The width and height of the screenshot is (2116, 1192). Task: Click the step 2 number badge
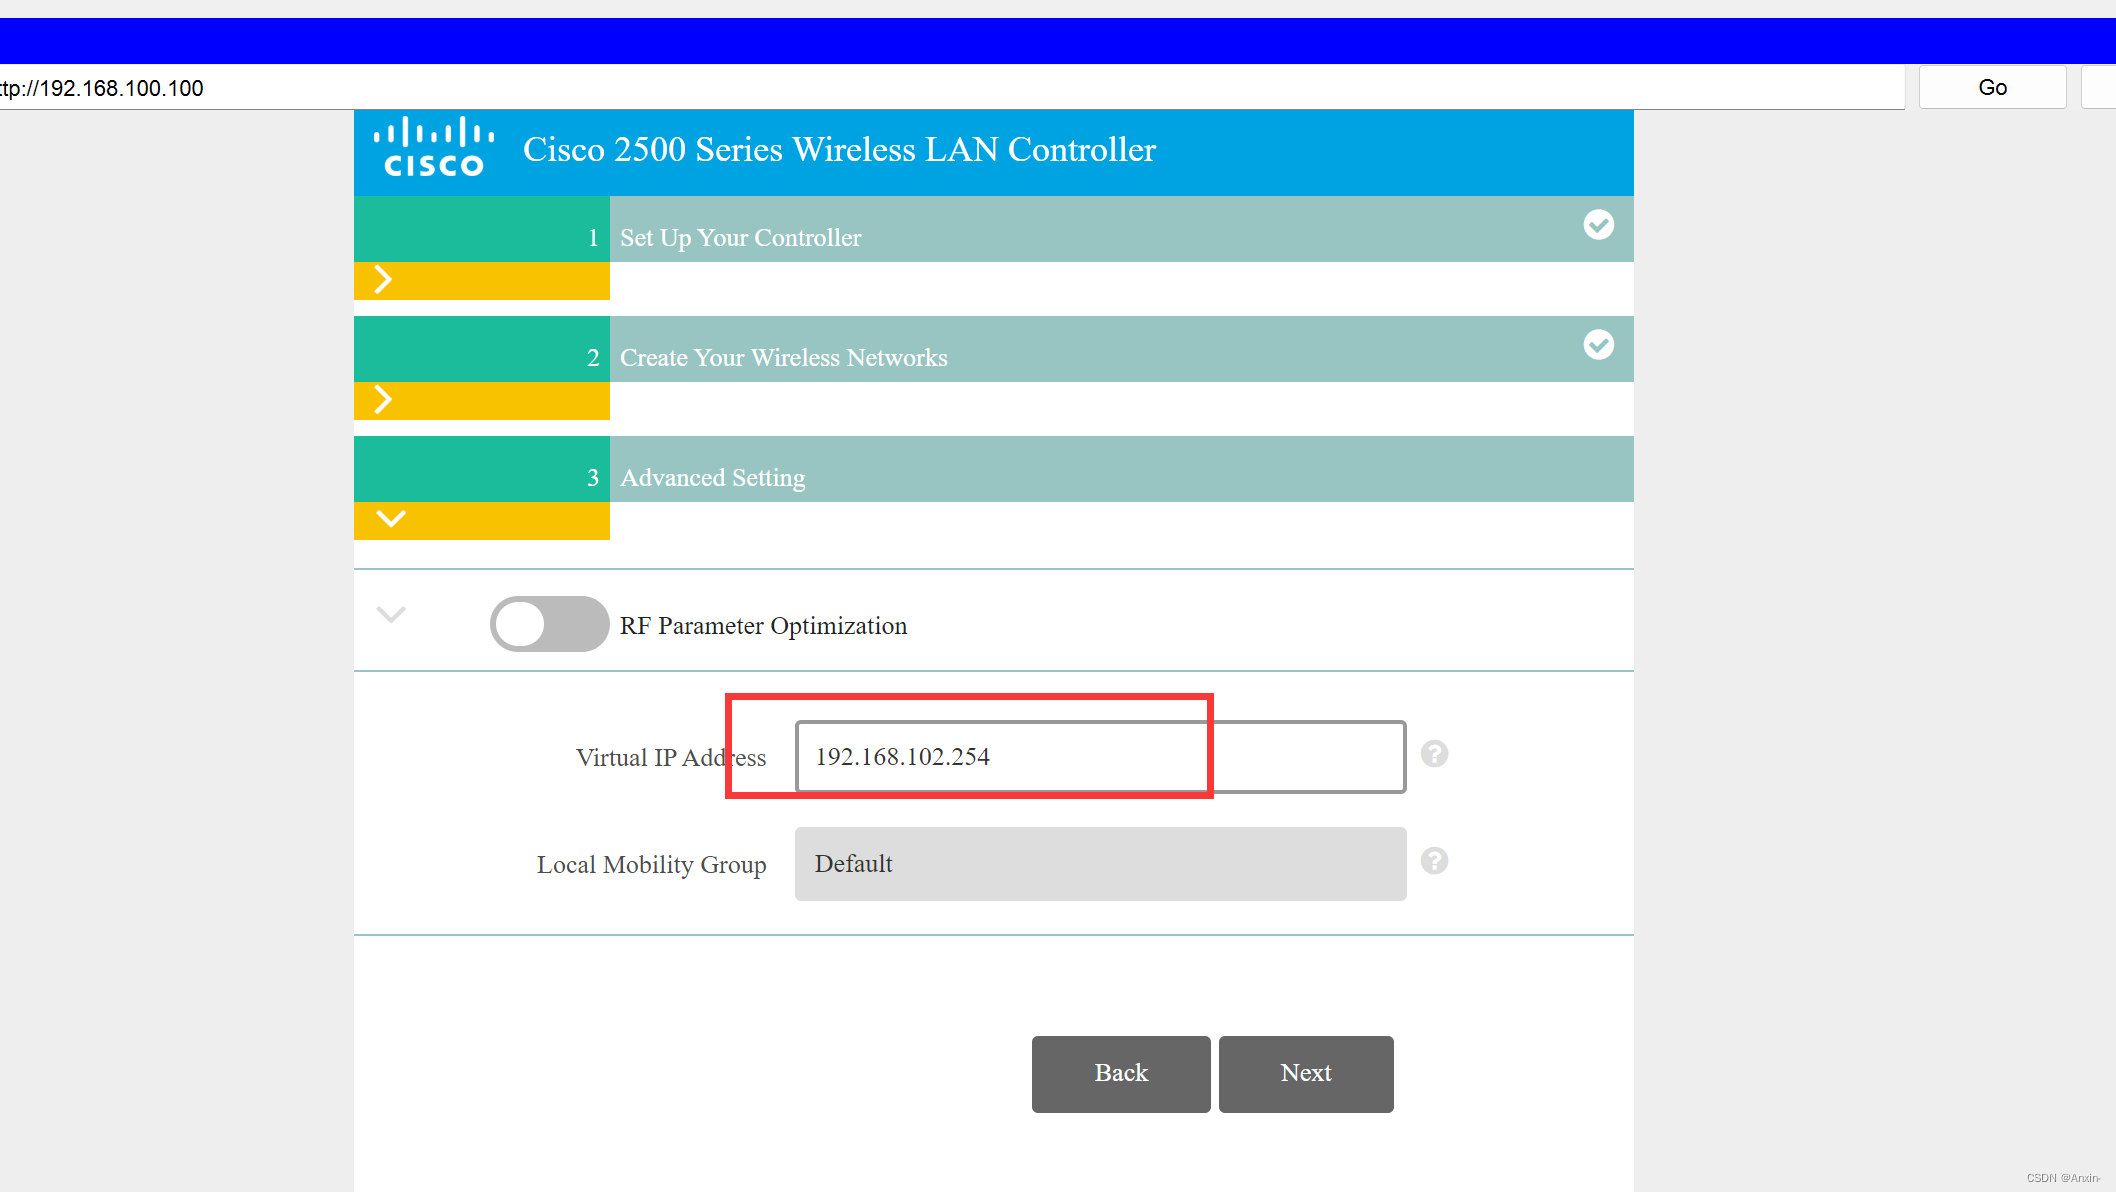point(594,357)
